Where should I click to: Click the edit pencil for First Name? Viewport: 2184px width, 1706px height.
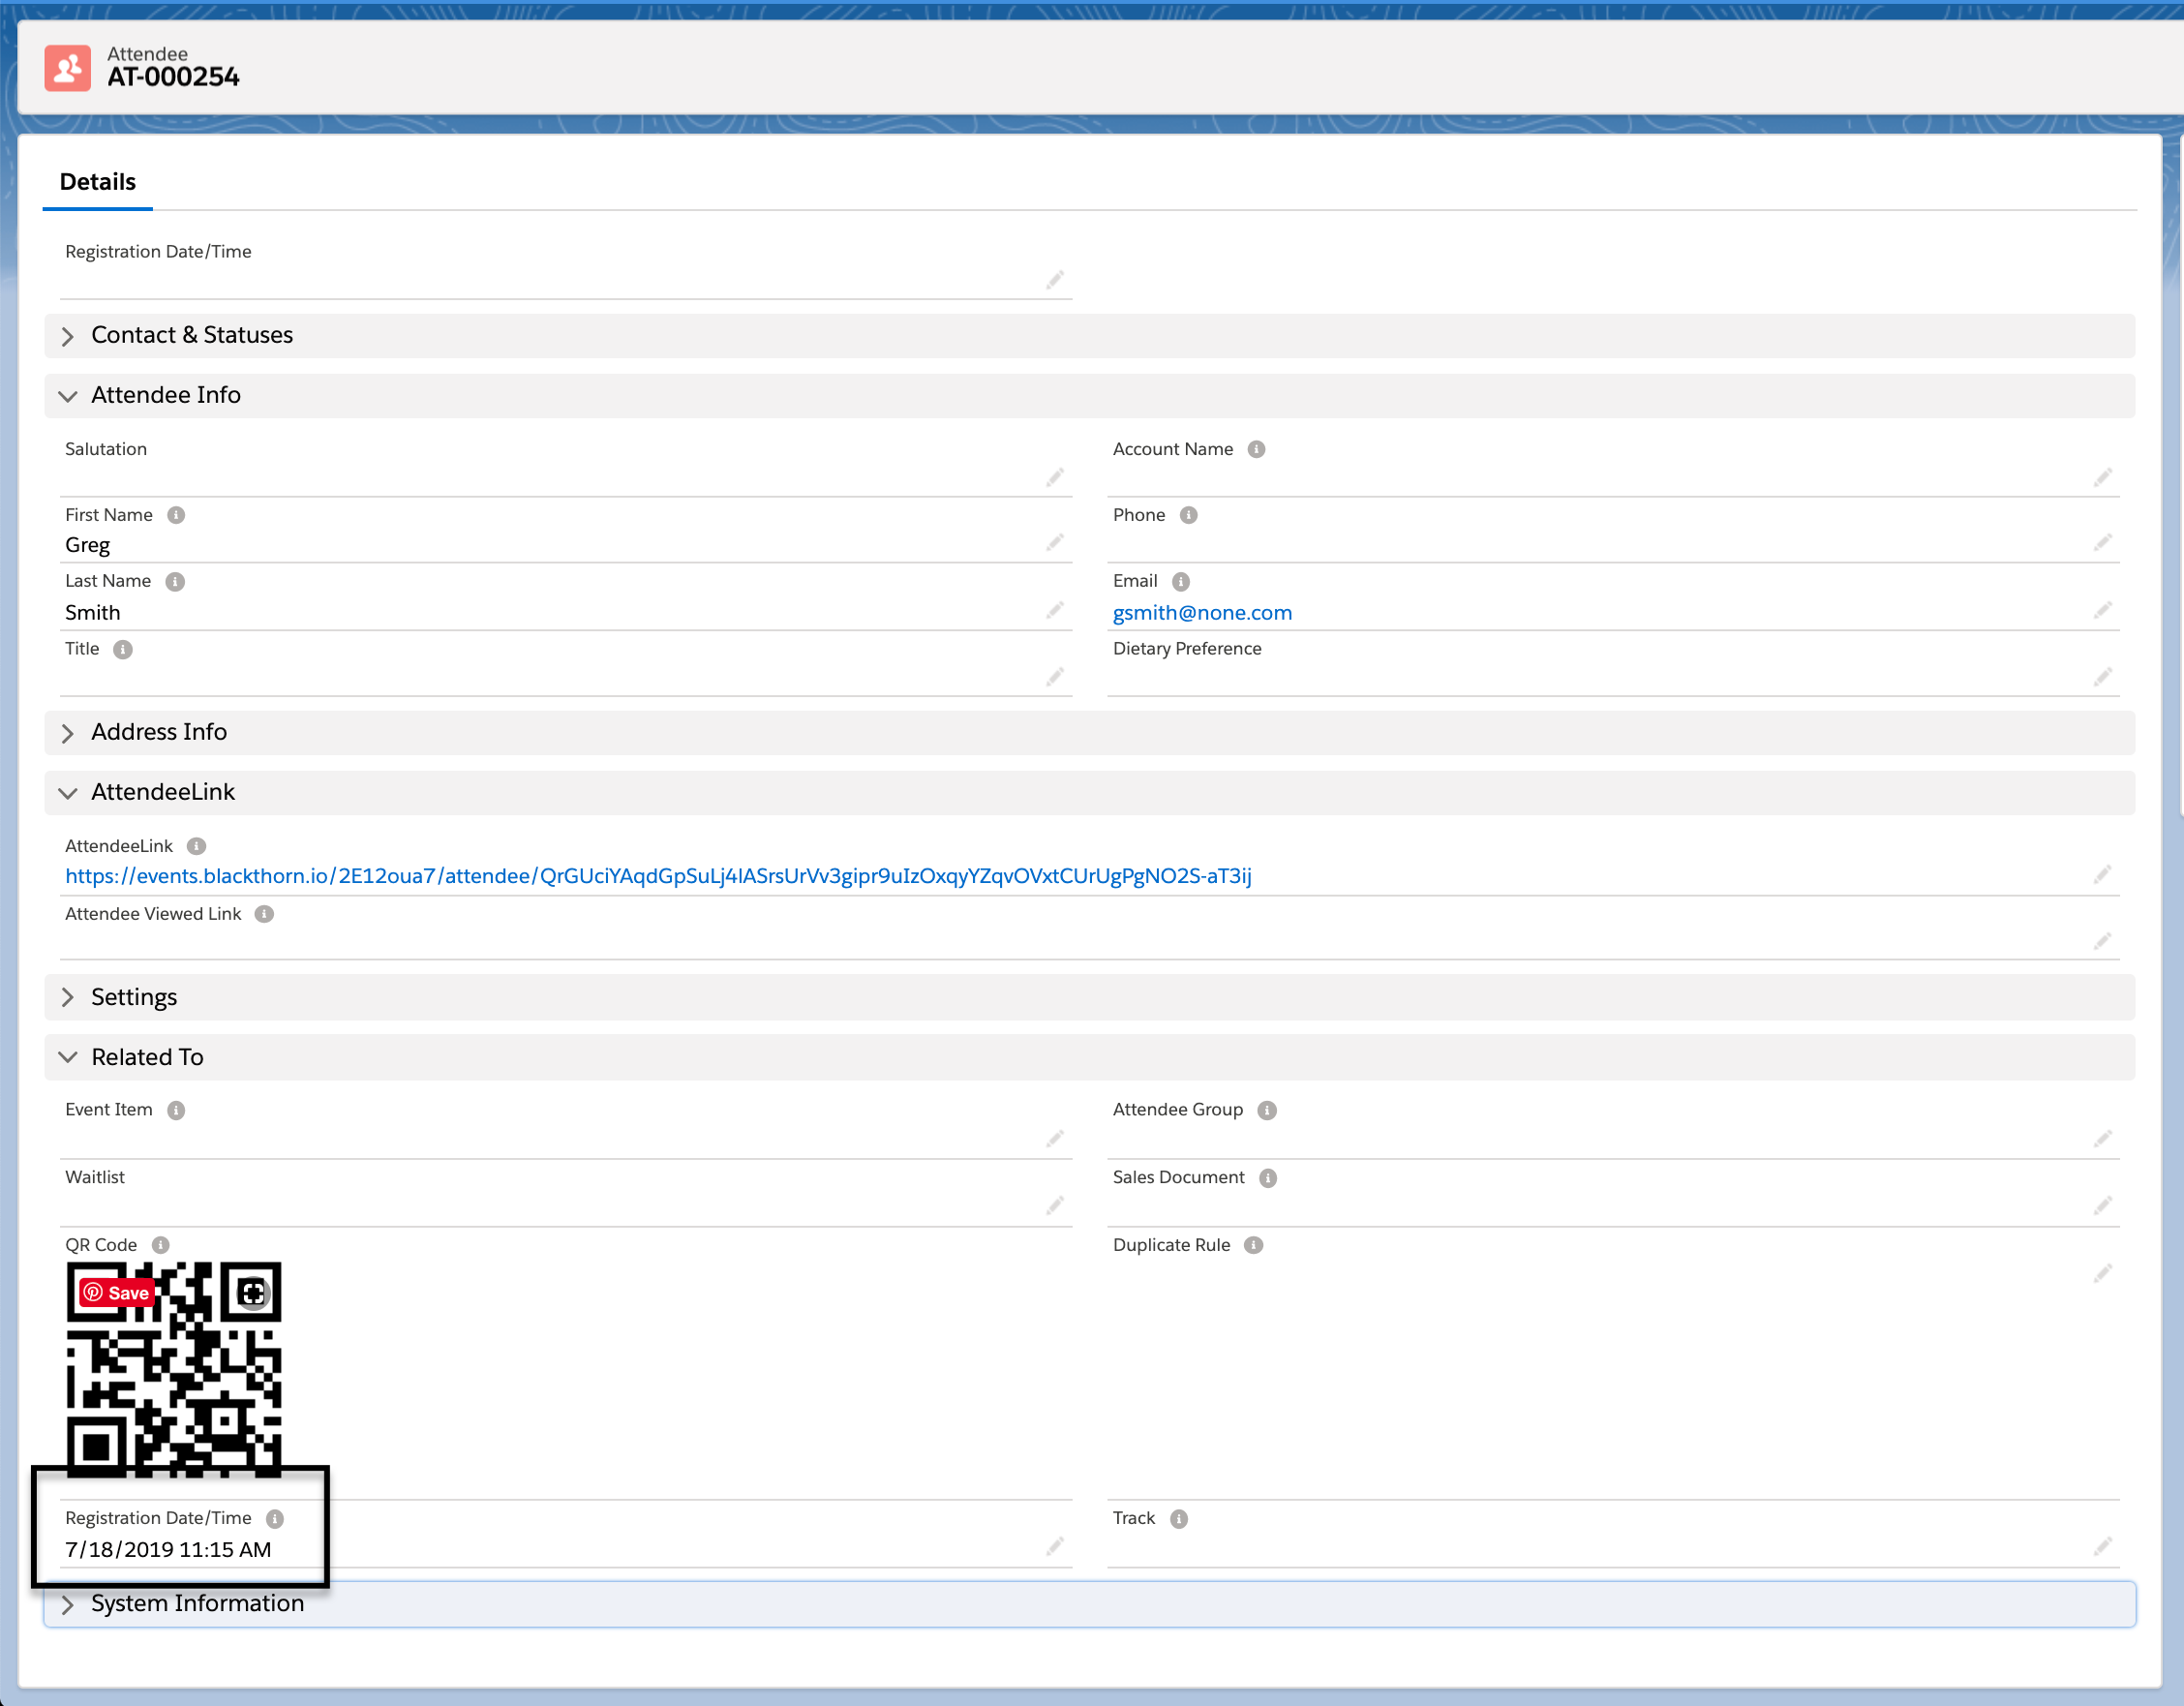pyautogui.click(x=1054, y=543)
